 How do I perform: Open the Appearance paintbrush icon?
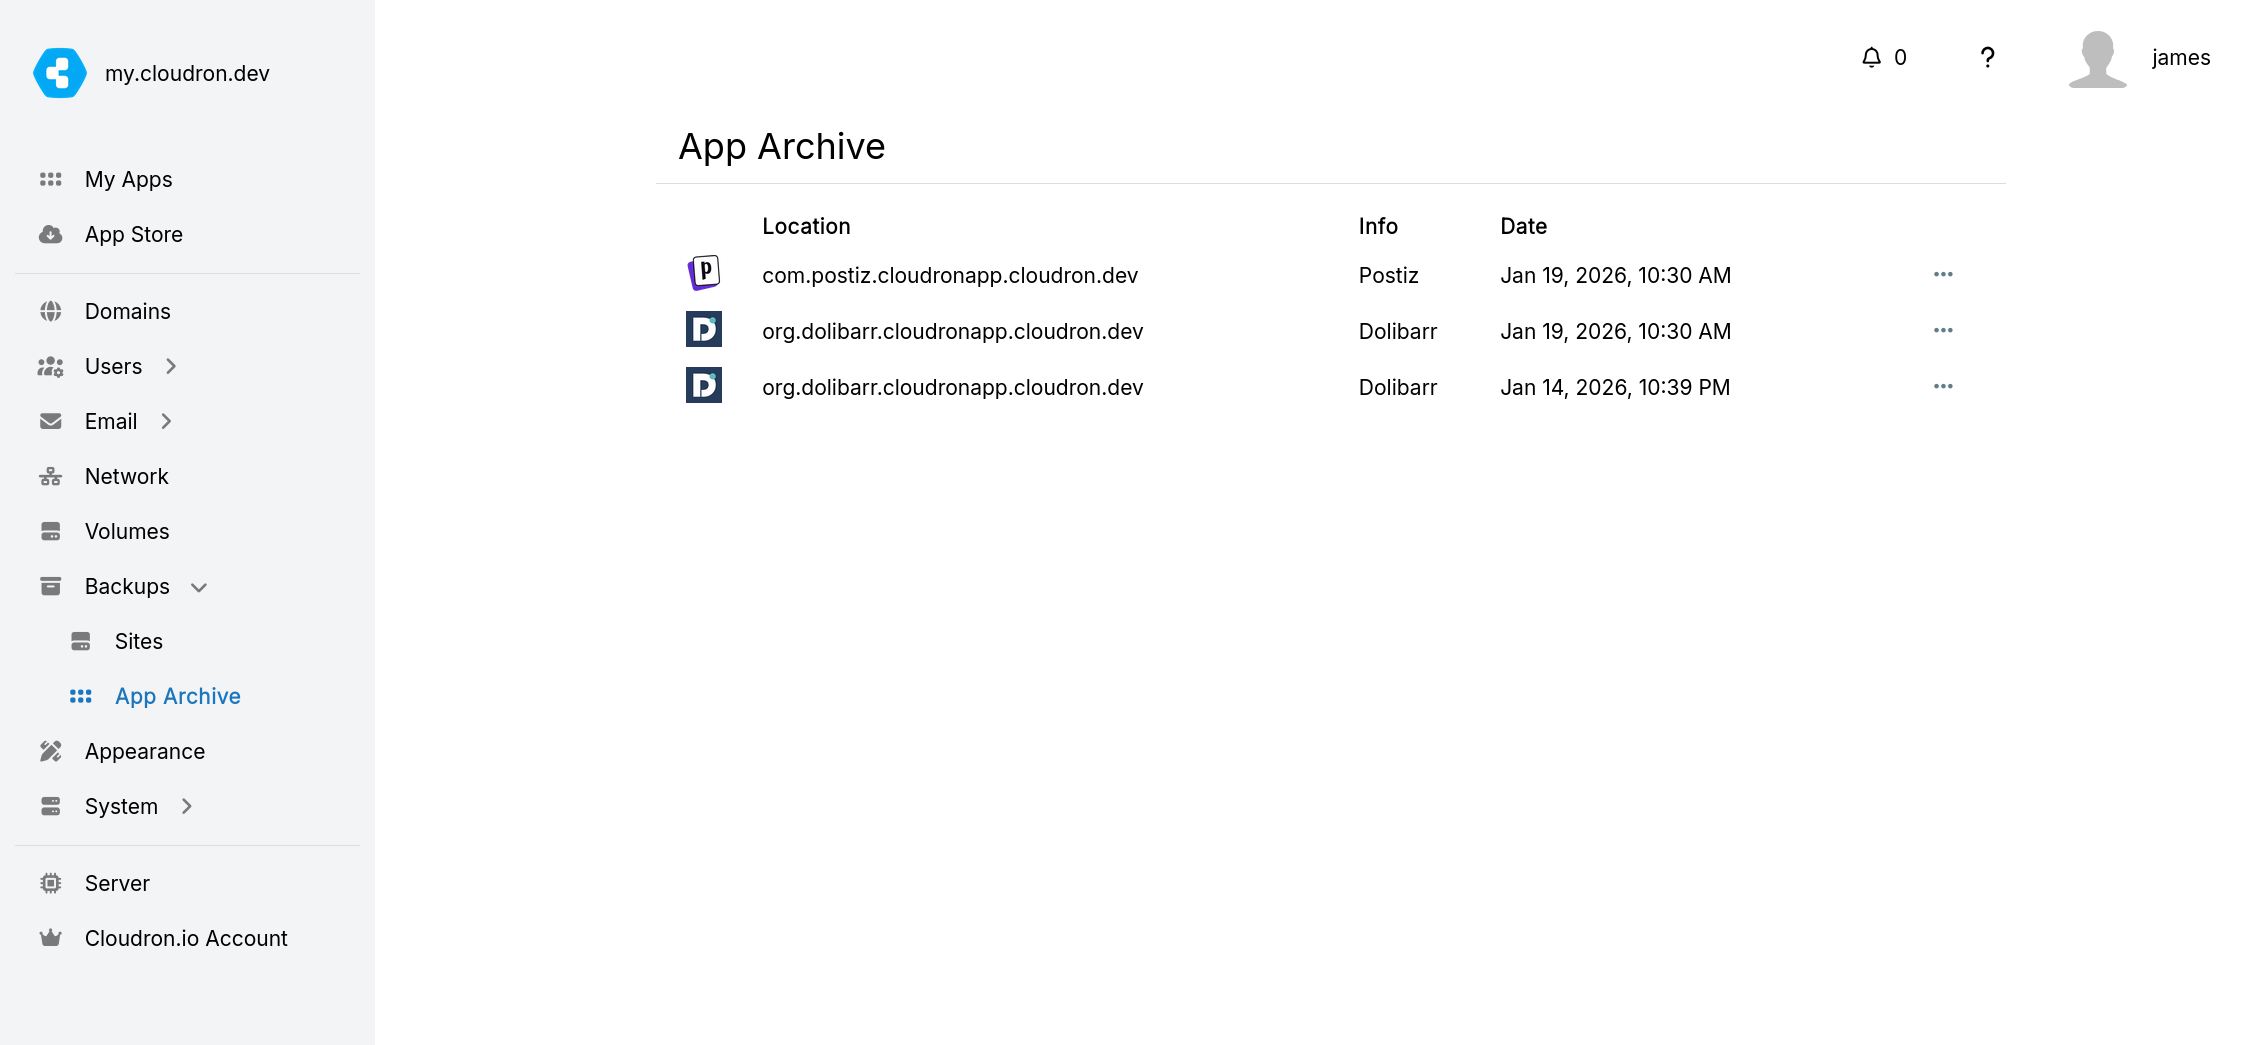tap(51, 751)
